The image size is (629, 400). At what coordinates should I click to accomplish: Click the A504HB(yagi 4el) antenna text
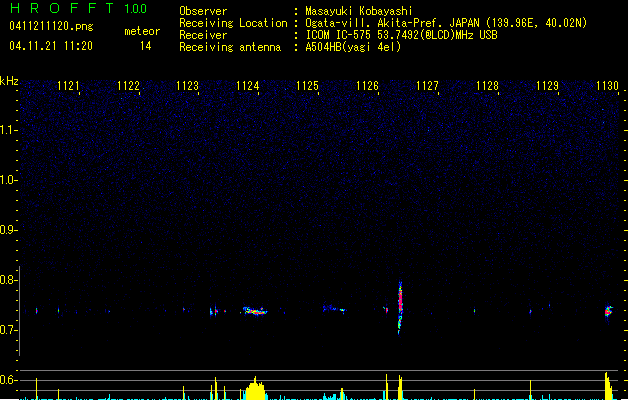click(353, 47)
